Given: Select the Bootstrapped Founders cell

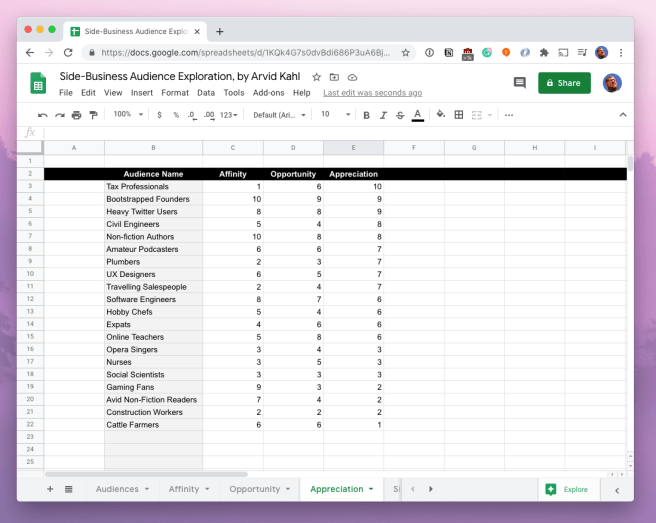Looking at the screenshot, I should [154, 199].
